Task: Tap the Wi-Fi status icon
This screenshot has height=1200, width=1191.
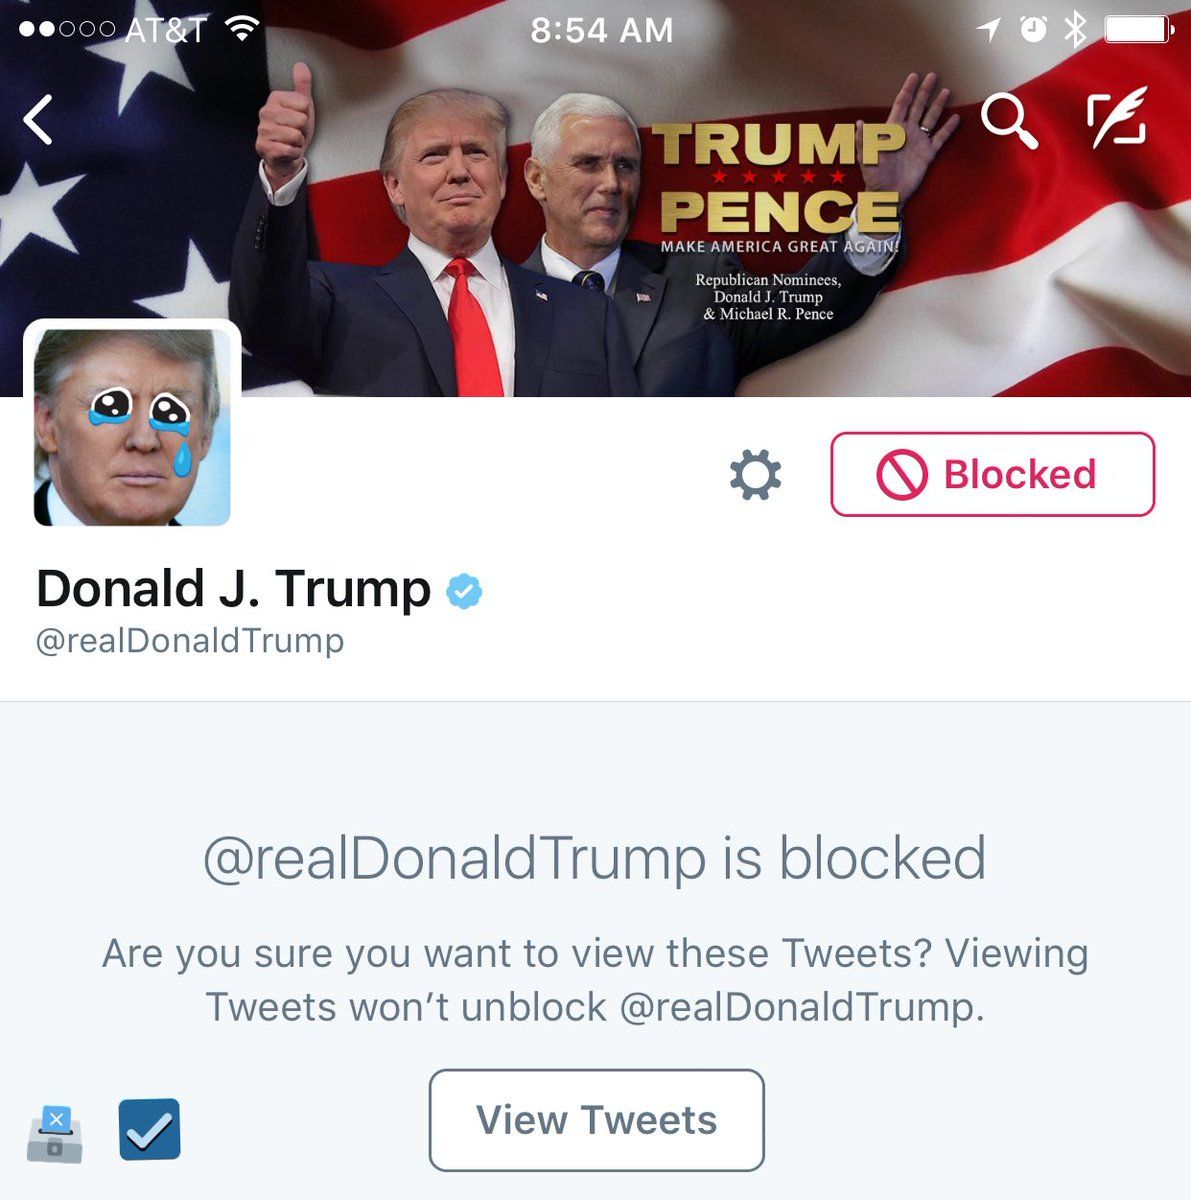Action: 241,29
